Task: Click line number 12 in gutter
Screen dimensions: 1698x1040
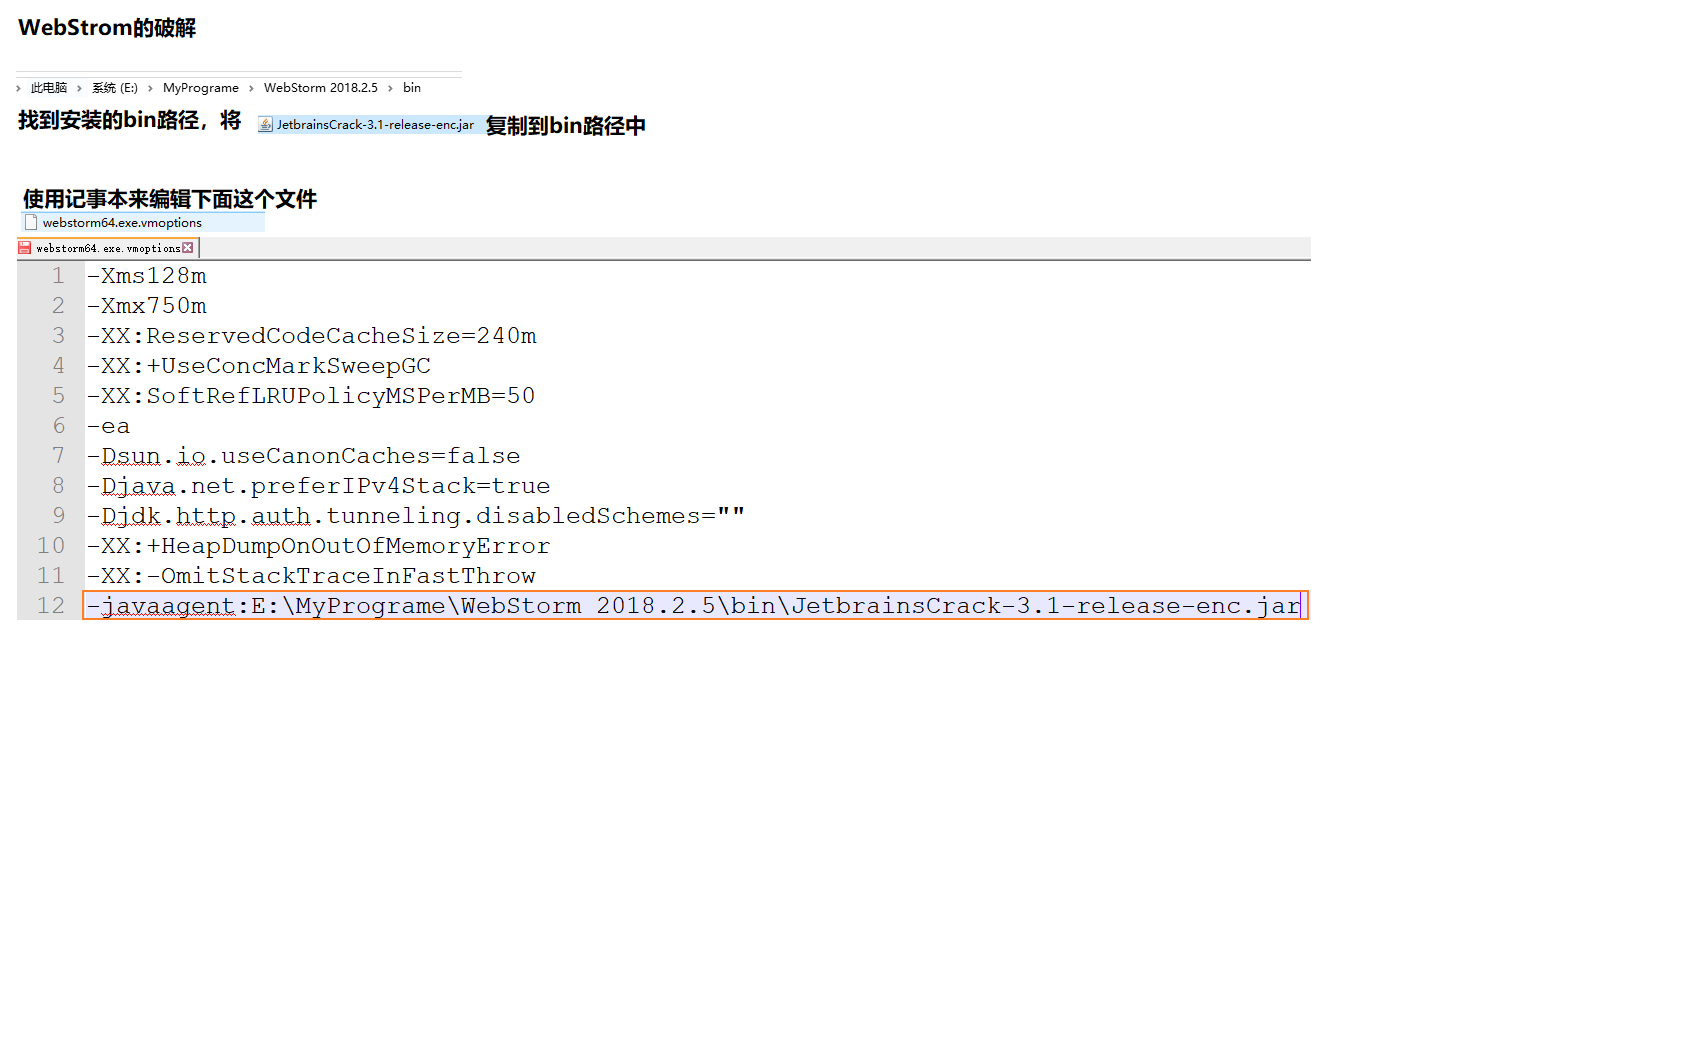Action: pos(51,606)
